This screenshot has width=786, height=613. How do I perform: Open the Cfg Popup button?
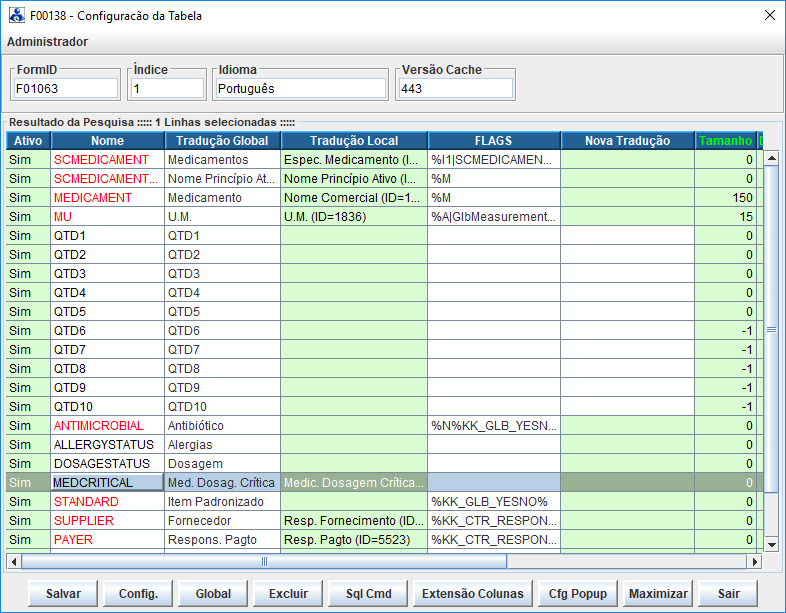click(577, 593)
